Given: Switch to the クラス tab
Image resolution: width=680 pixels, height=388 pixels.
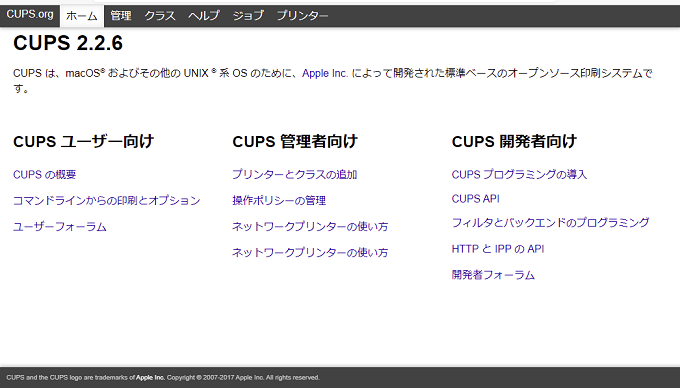Looking at the screenshot, I should (160, 16).
